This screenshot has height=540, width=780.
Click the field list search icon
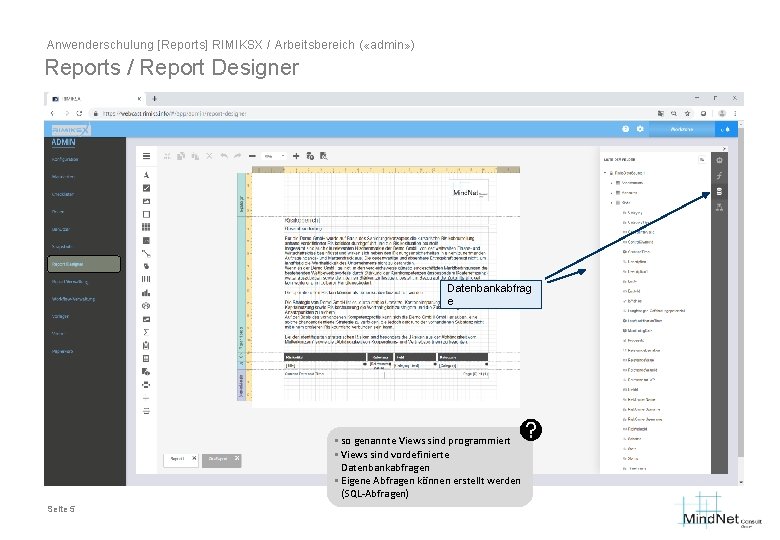point(702,160)
